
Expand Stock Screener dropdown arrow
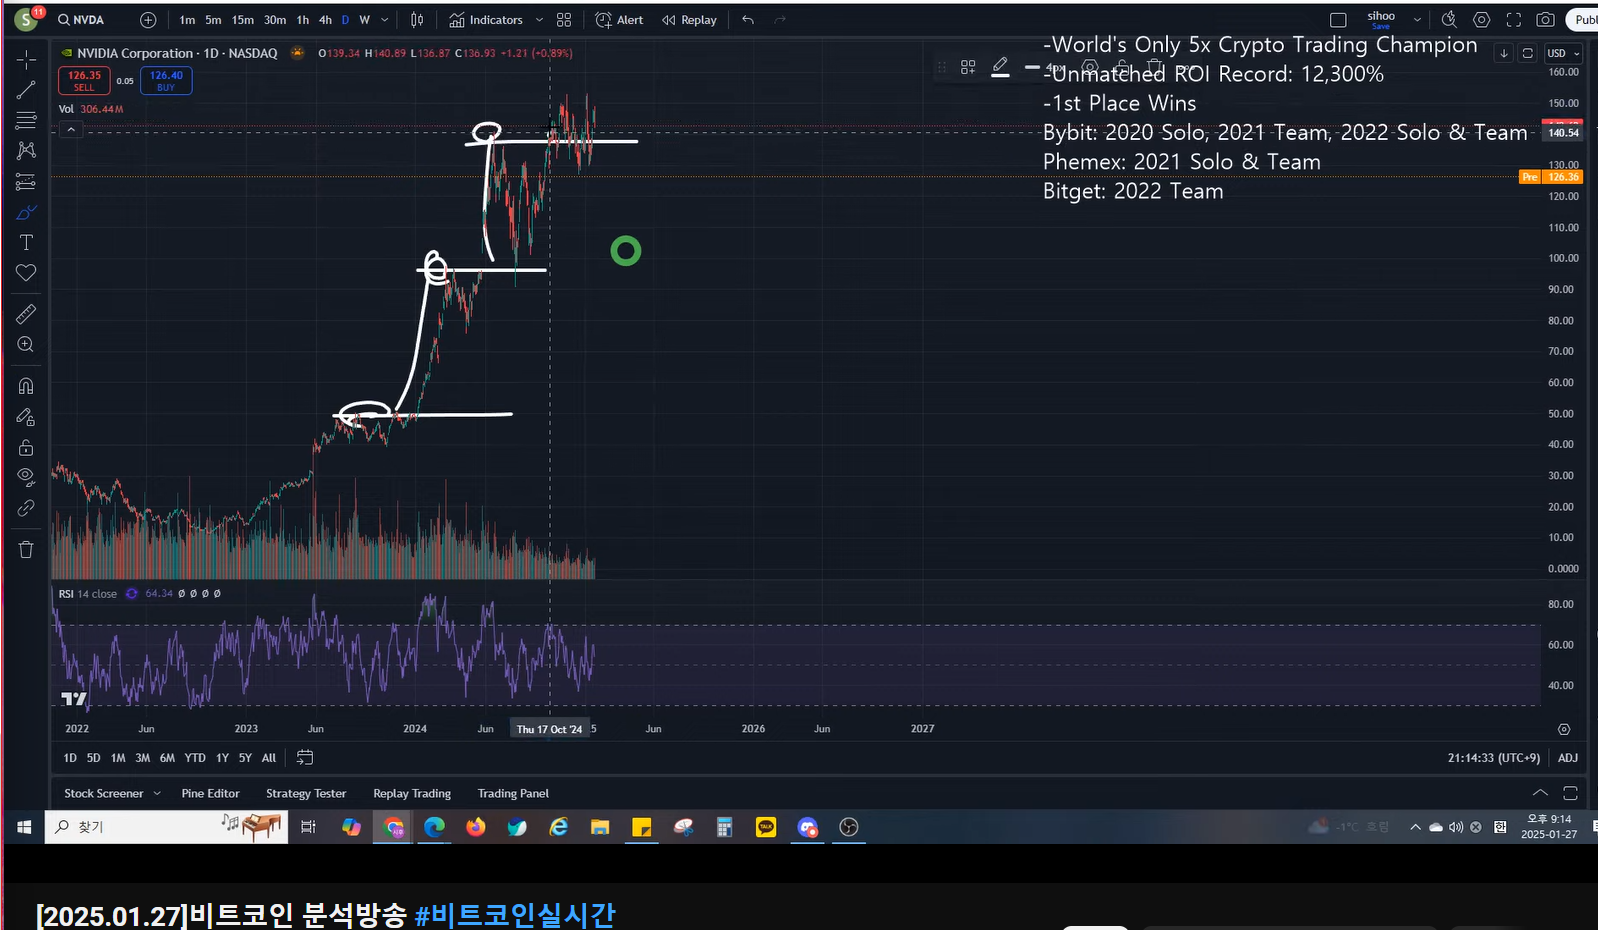pyautogui.click(x=157, y=794)
